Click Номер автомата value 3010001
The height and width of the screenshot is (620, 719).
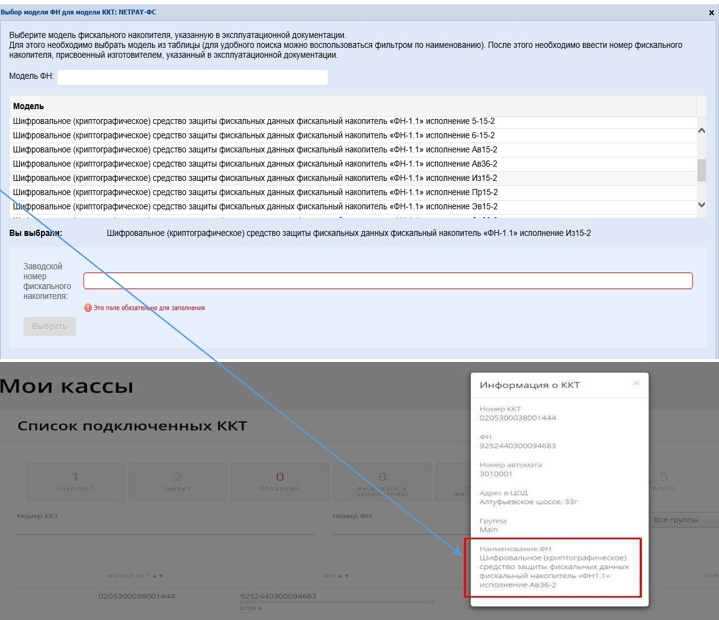pos(496,474)
